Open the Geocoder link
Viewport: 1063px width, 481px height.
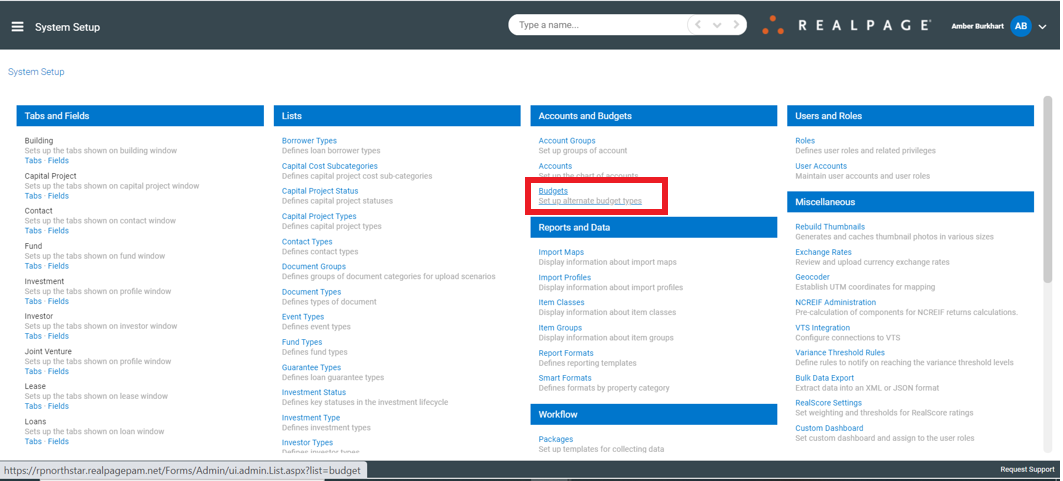click(812, 277)
